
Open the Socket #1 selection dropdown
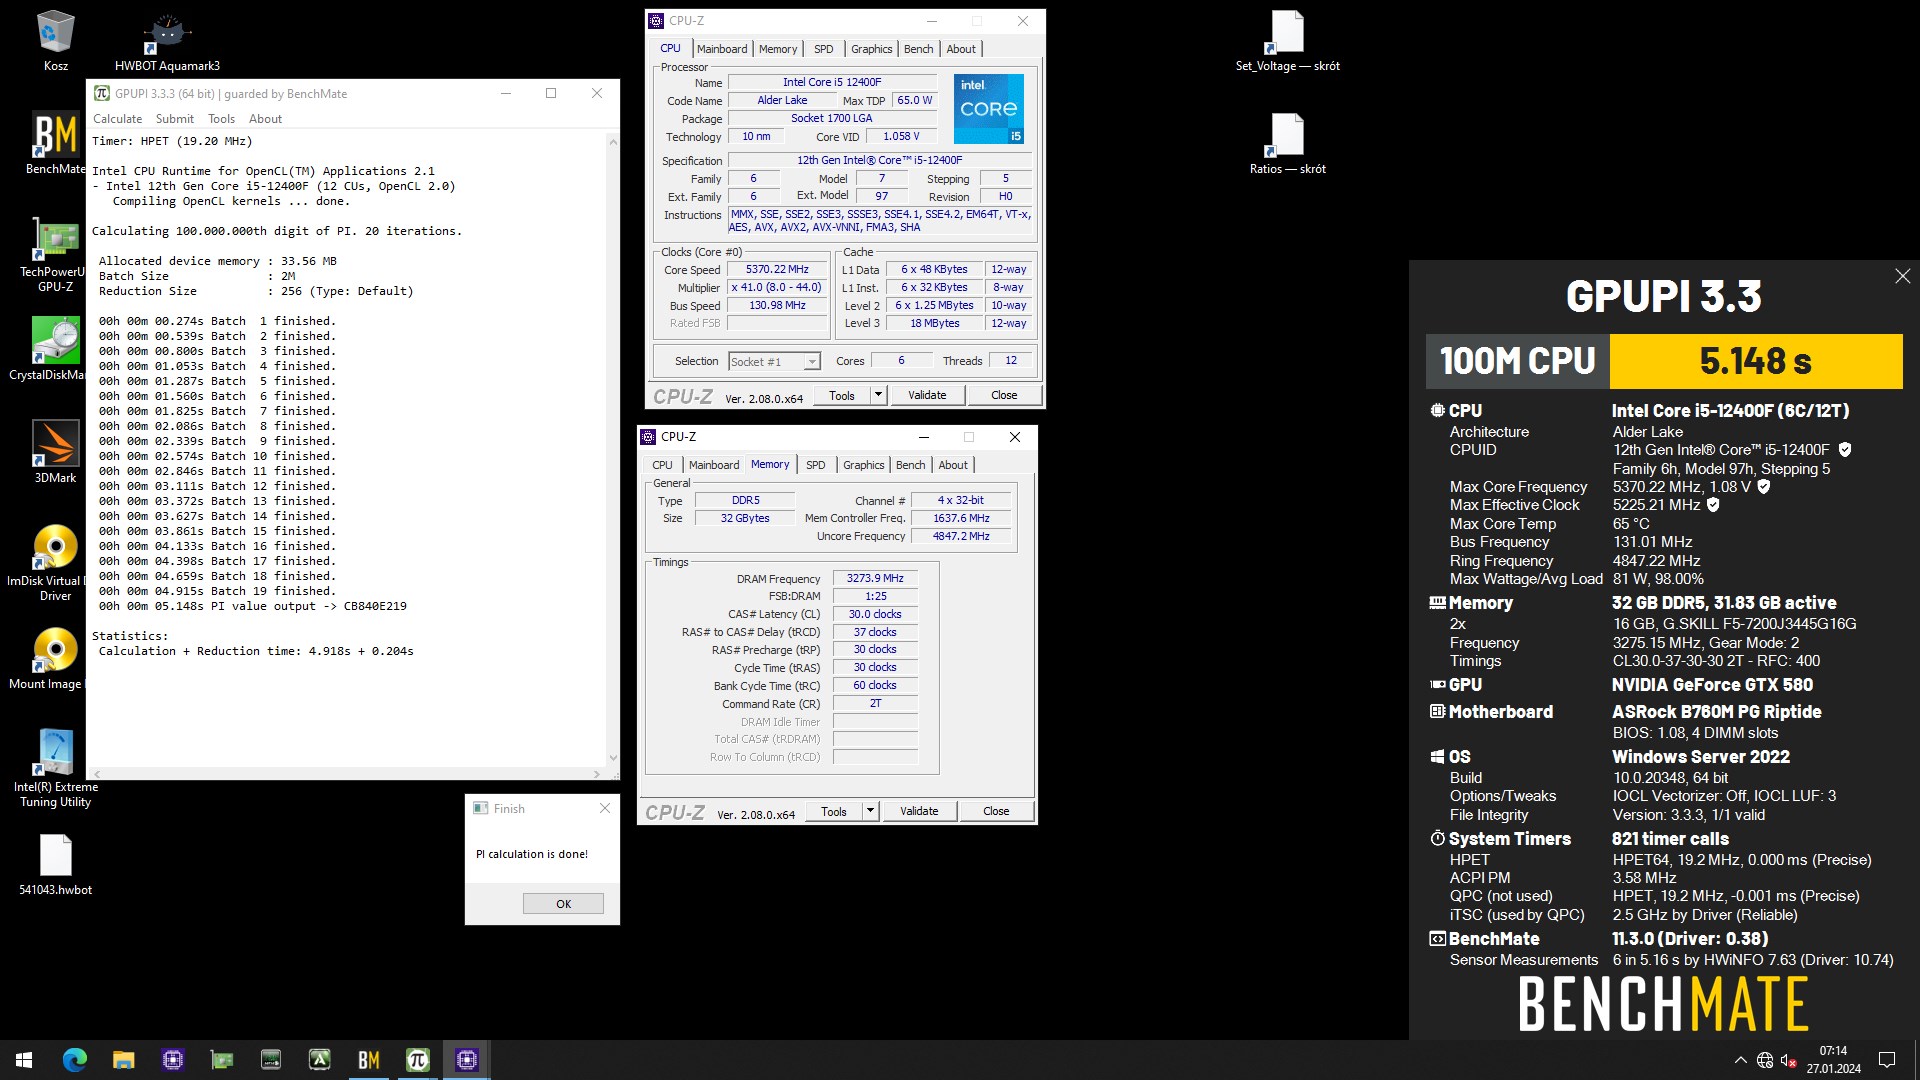[774, 362]
